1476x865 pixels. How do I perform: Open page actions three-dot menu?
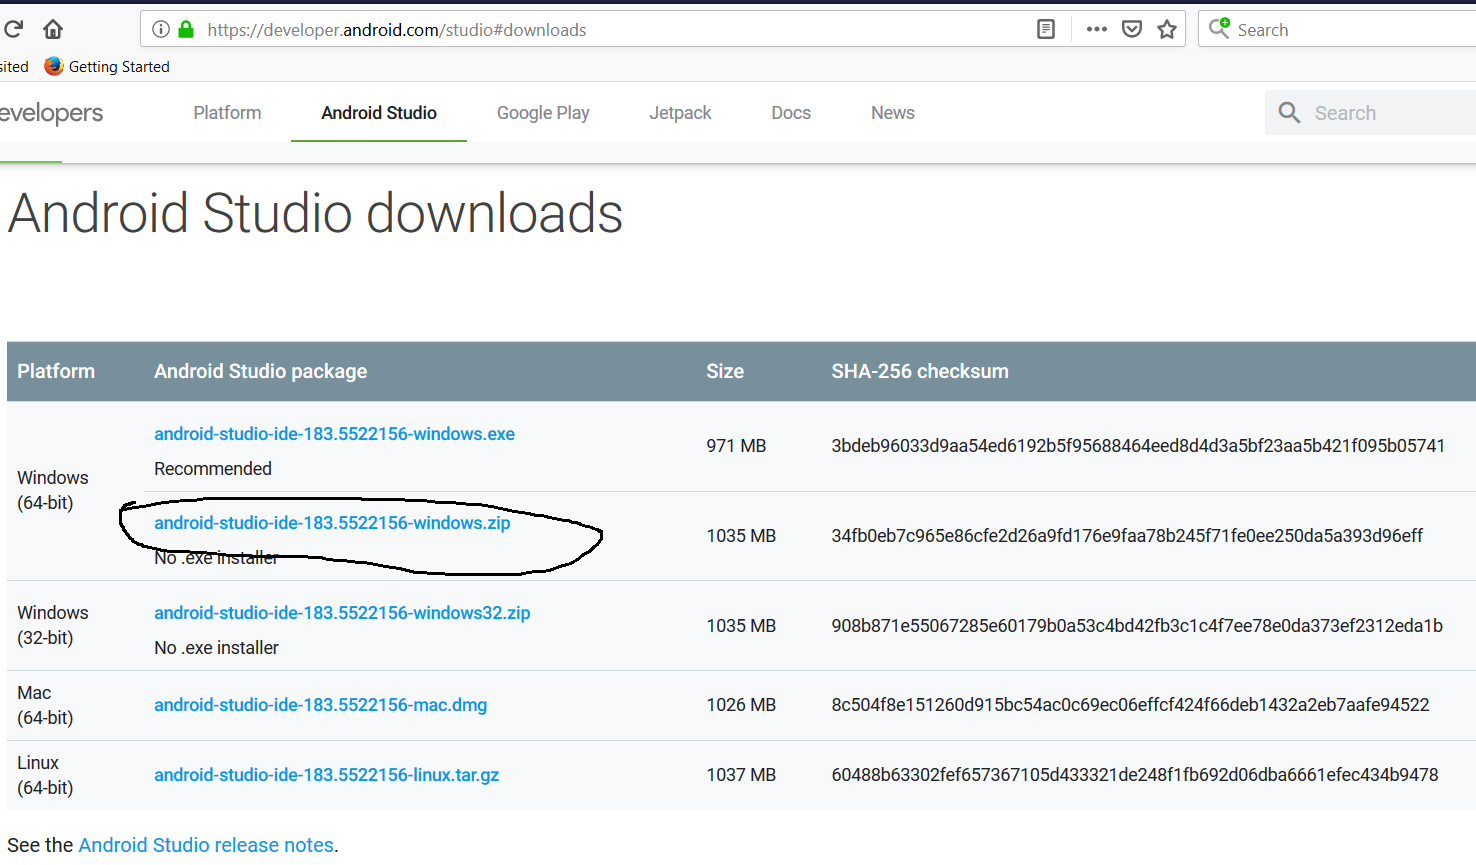(1097, 29)
